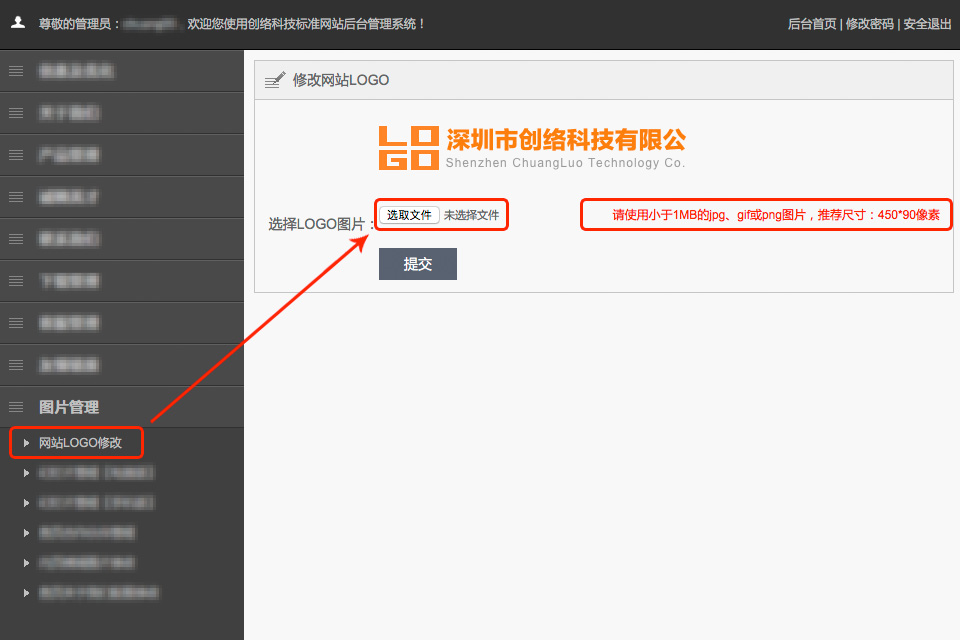960x640 pixels.
Task: Click the 修改密码 link
Action: pos(869,23)
